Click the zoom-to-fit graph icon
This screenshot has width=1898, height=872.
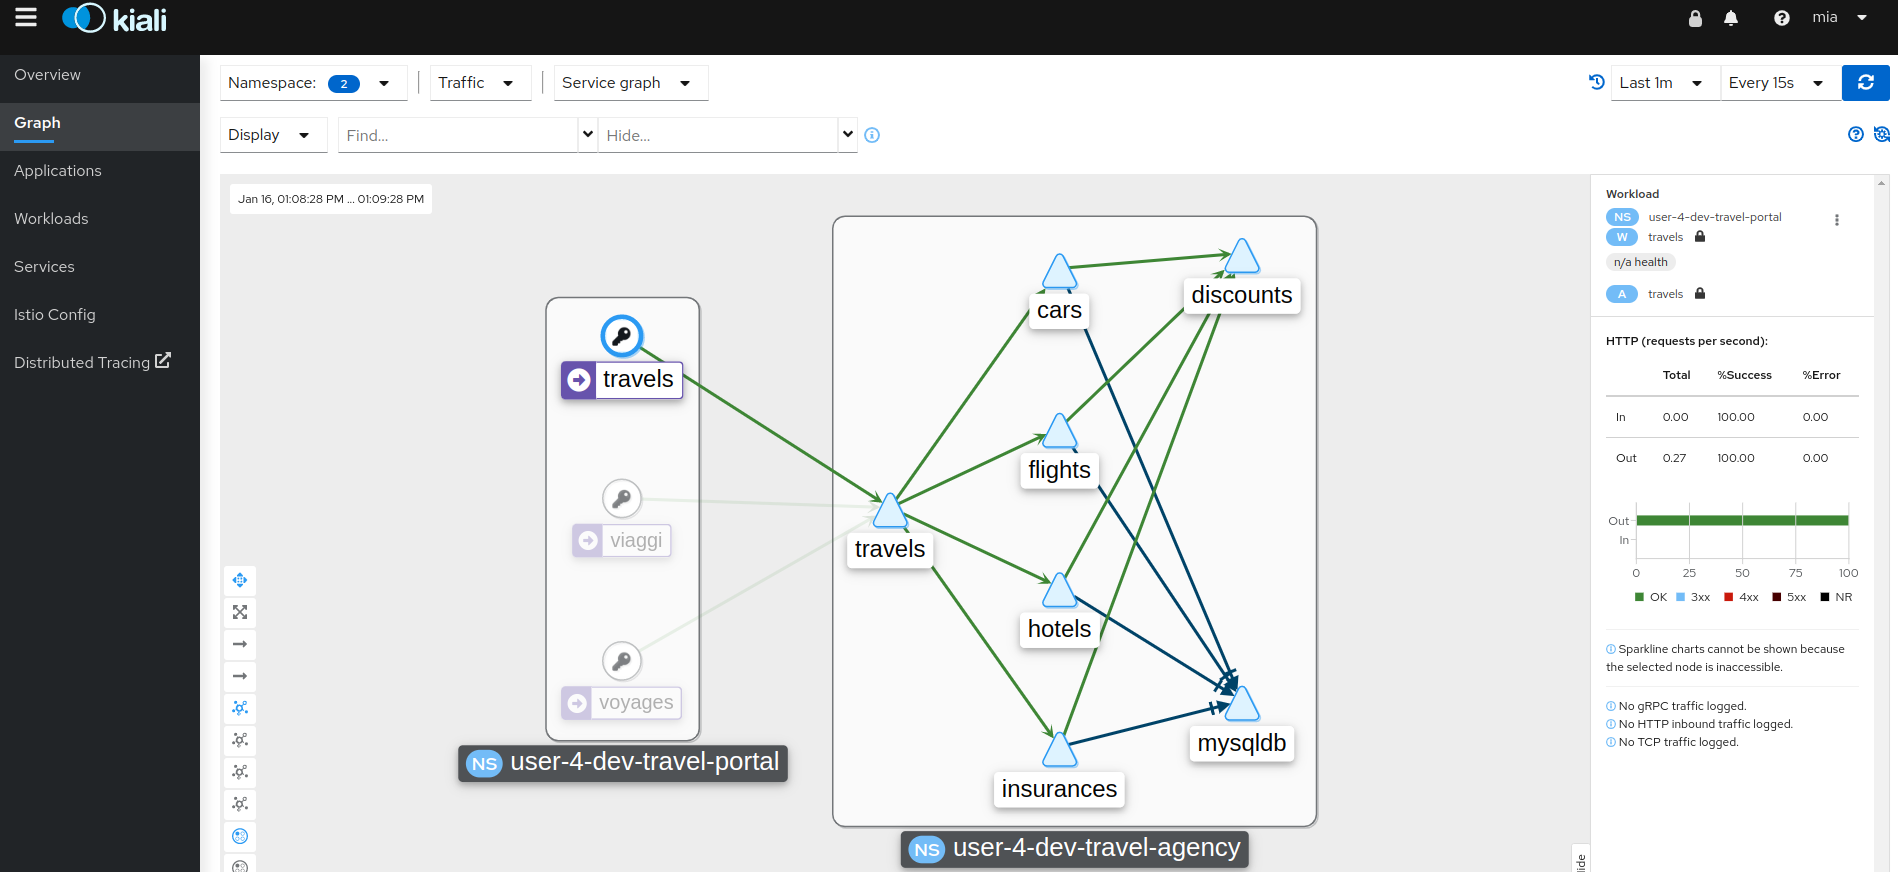pyautogui.click(x=240, y=612)
